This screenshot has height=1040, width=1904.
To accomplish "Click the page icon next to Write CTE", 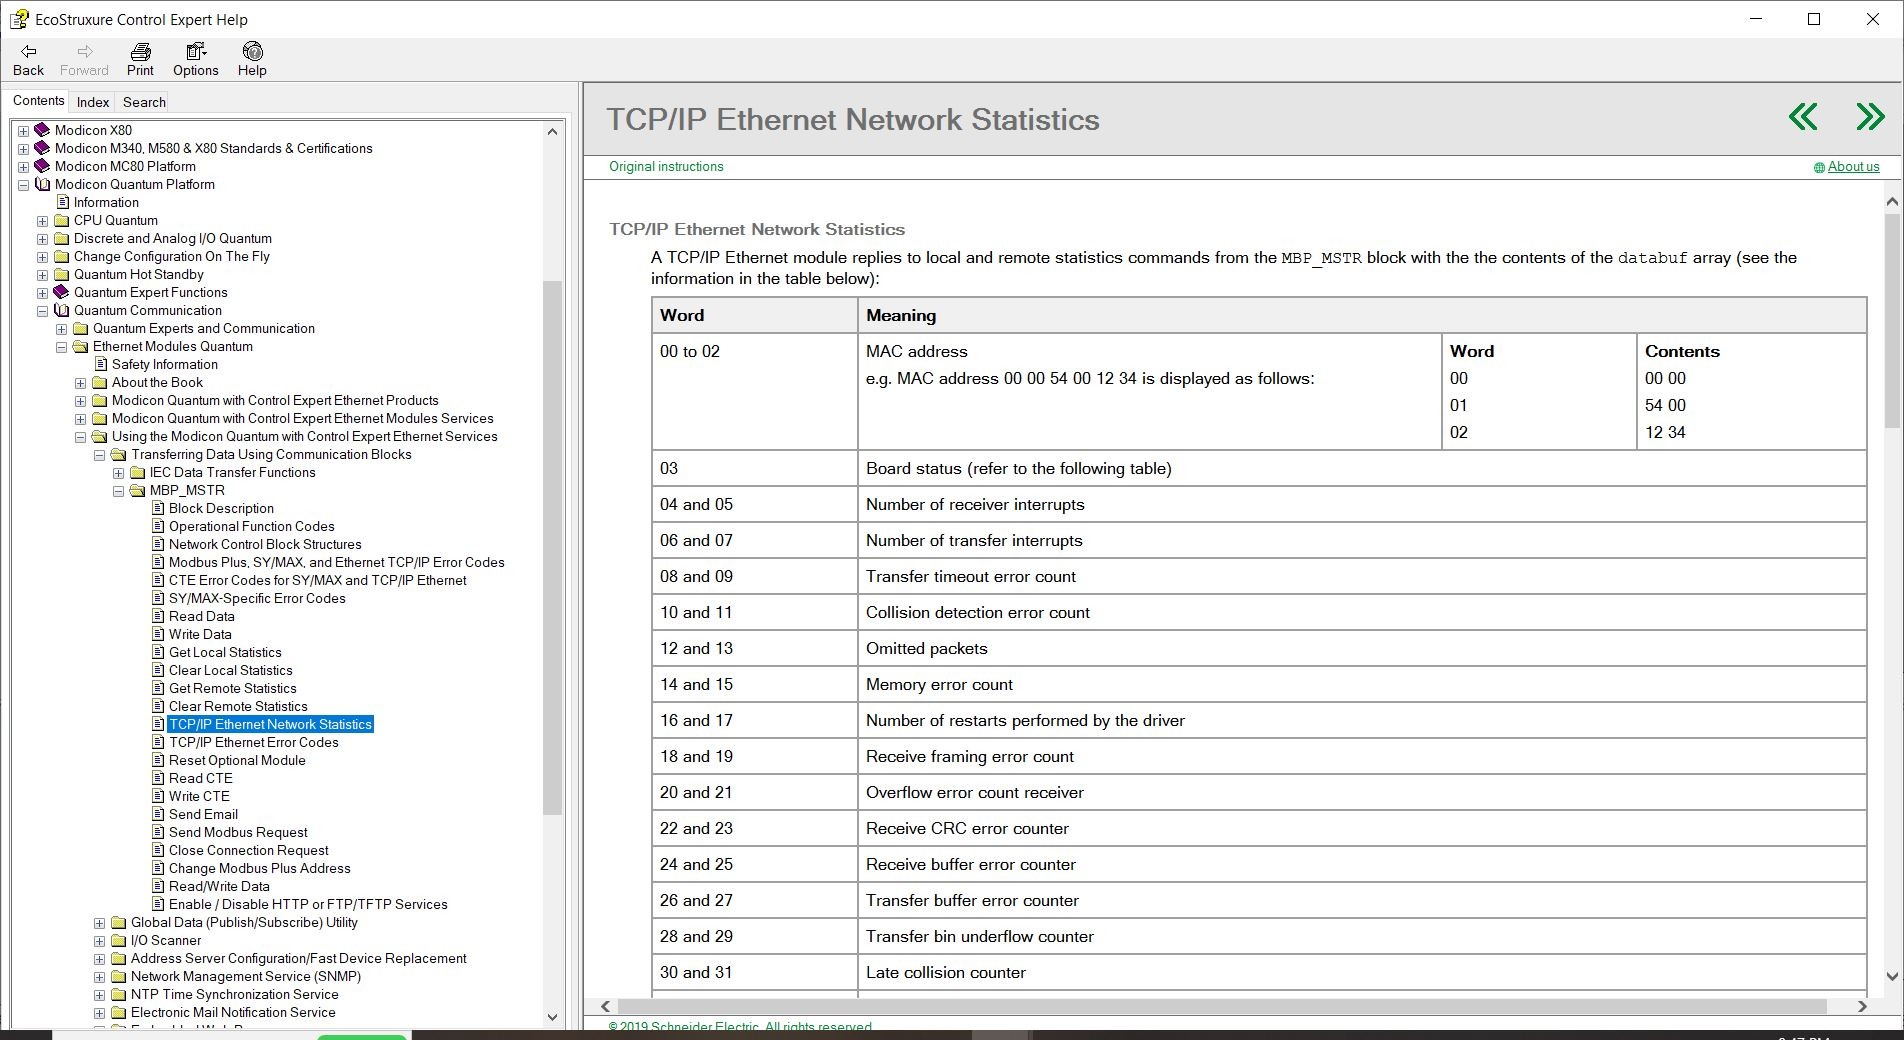I will (158, 796).
